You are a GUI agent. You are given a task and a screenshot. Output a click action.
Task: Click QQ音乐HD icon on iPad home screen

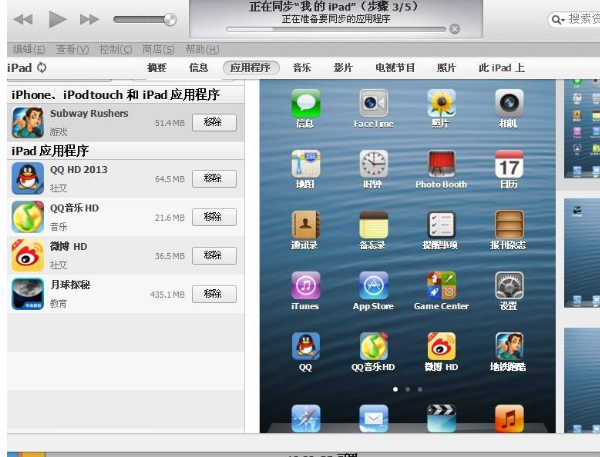(x=373, y=346)
